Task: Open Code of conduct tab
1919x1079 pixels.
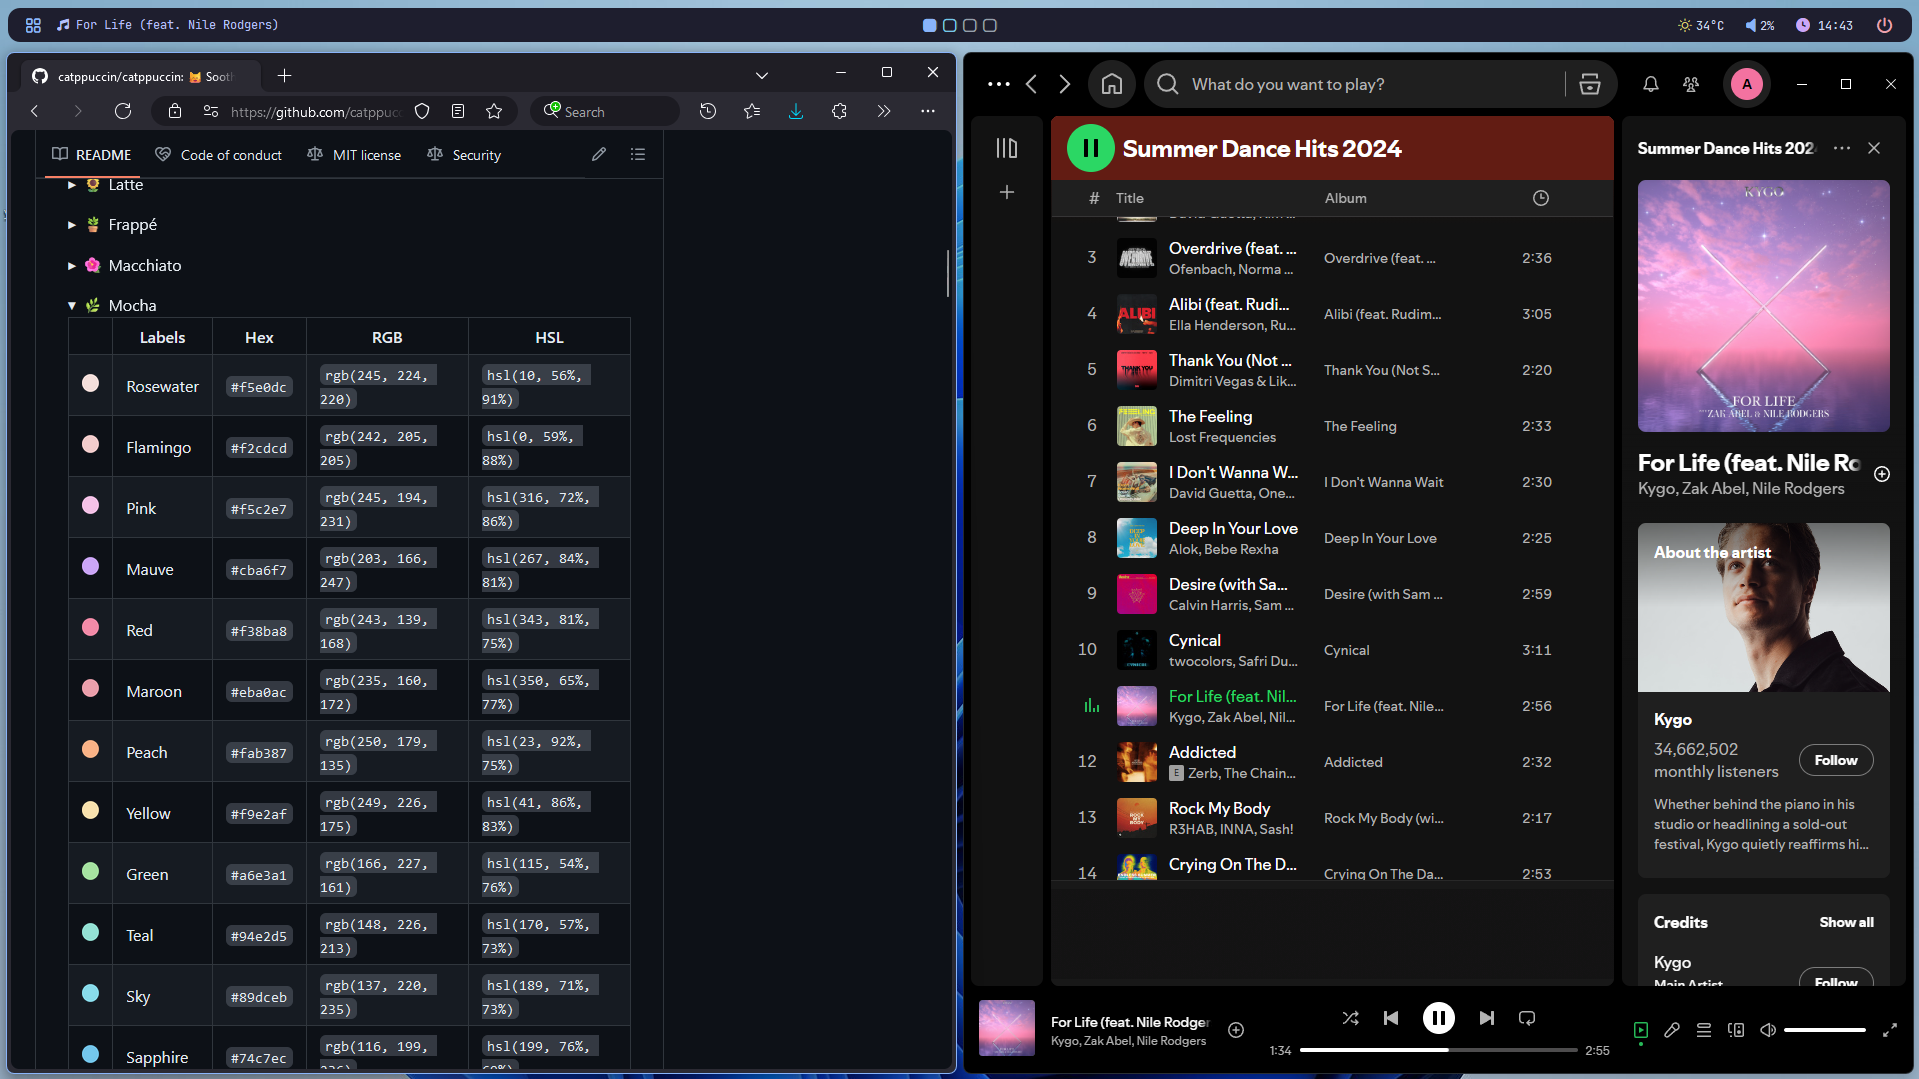Action: click(x=219, y=155)
